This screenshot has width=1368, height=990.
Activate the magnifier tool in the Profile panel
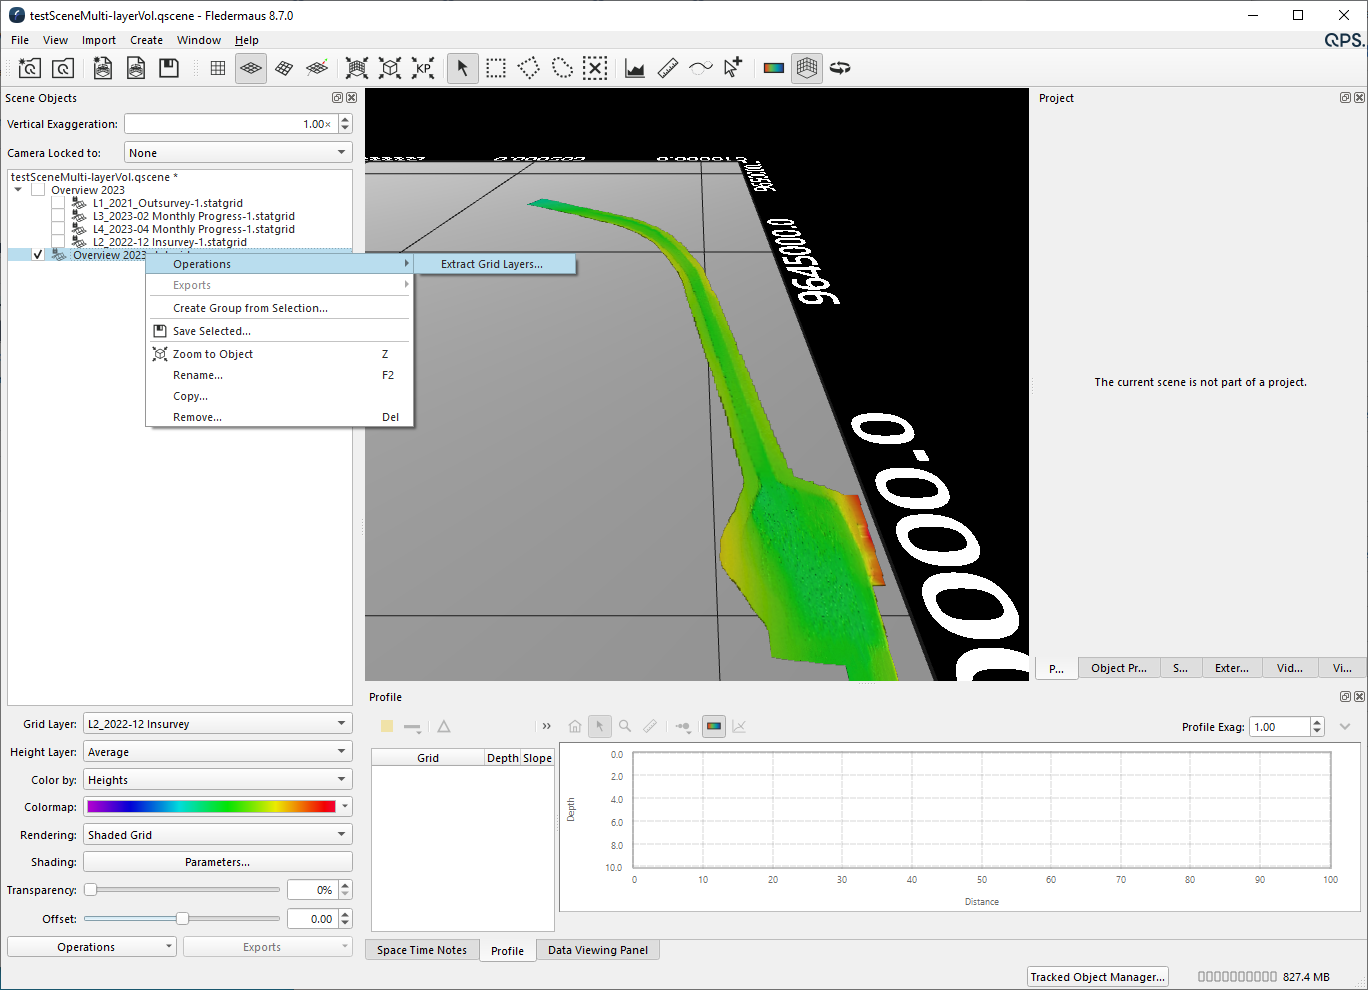click(x=624, y=726)
